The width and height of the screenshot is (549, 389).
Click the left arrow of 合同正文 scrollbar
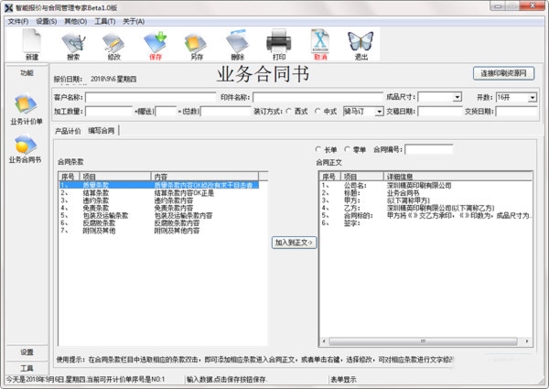[324, 341]
